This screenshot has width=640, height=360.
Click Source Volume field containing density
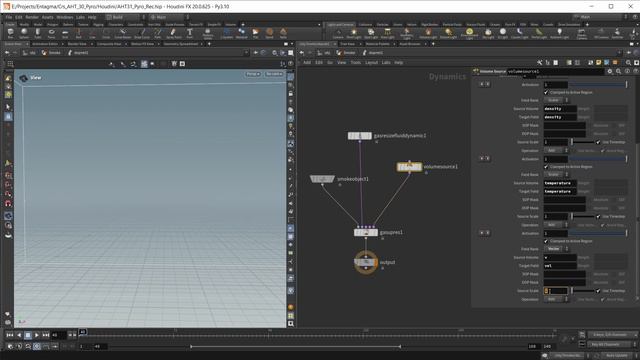coord(560,109)
